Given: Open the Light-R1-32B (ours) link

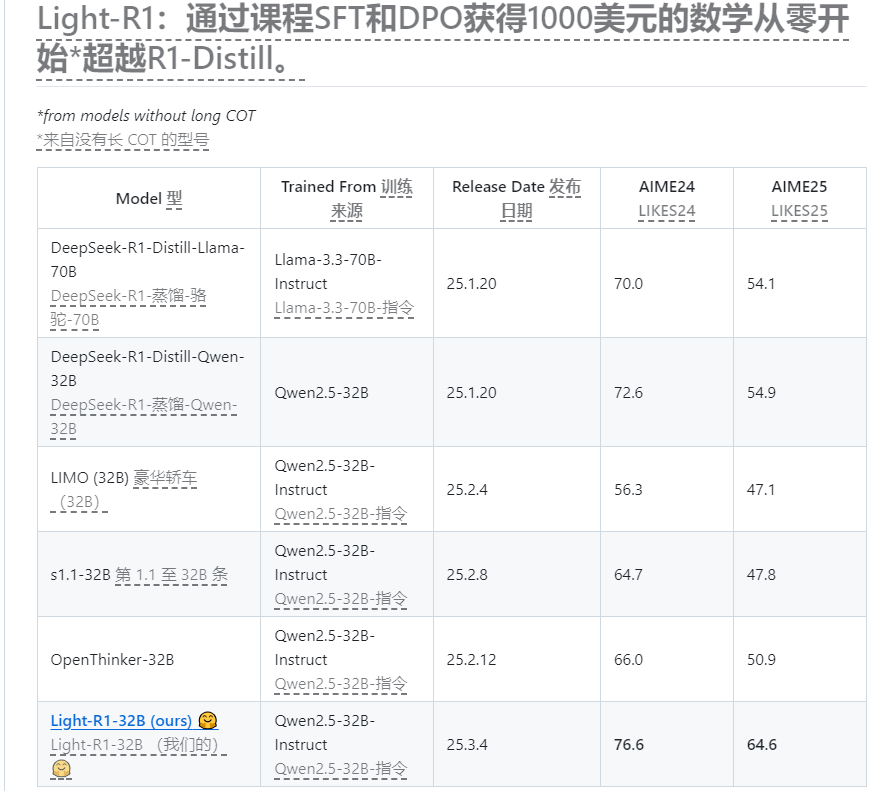Looking at the screenshot, I should click(121, 721).
